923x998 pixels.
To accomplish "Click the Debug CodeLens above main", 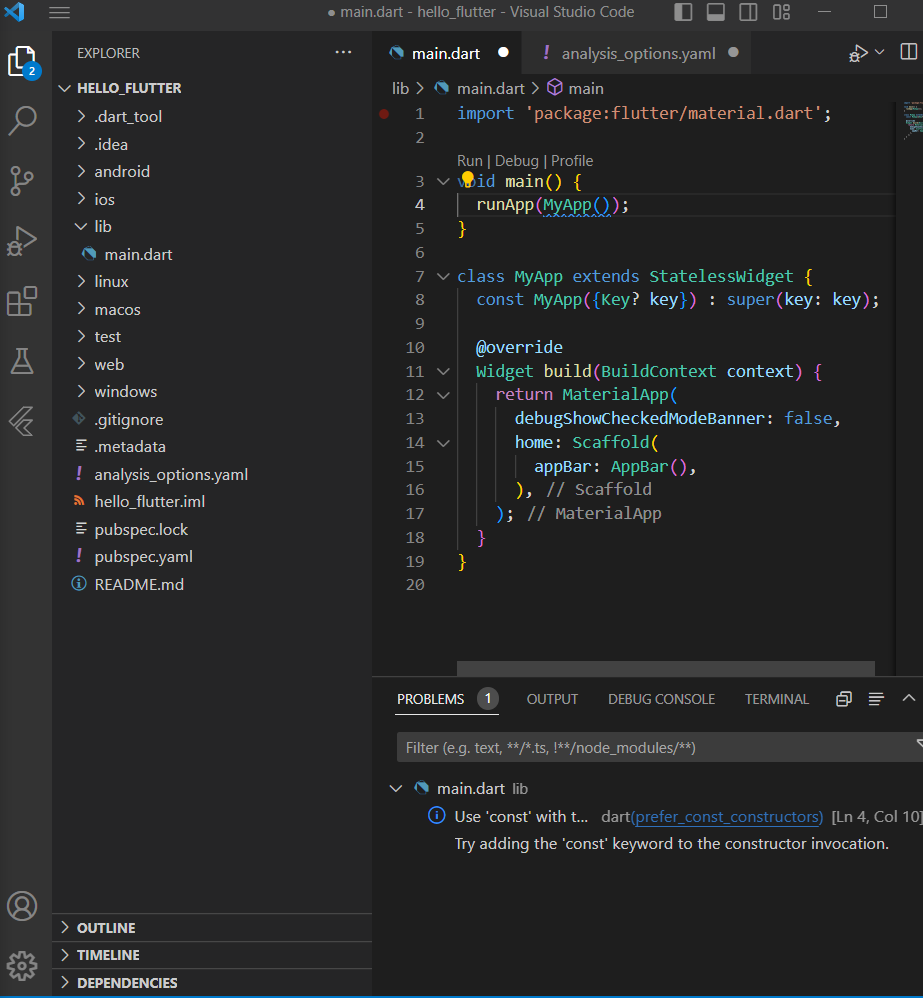I will pyautogui.click(x=517, y=161).
